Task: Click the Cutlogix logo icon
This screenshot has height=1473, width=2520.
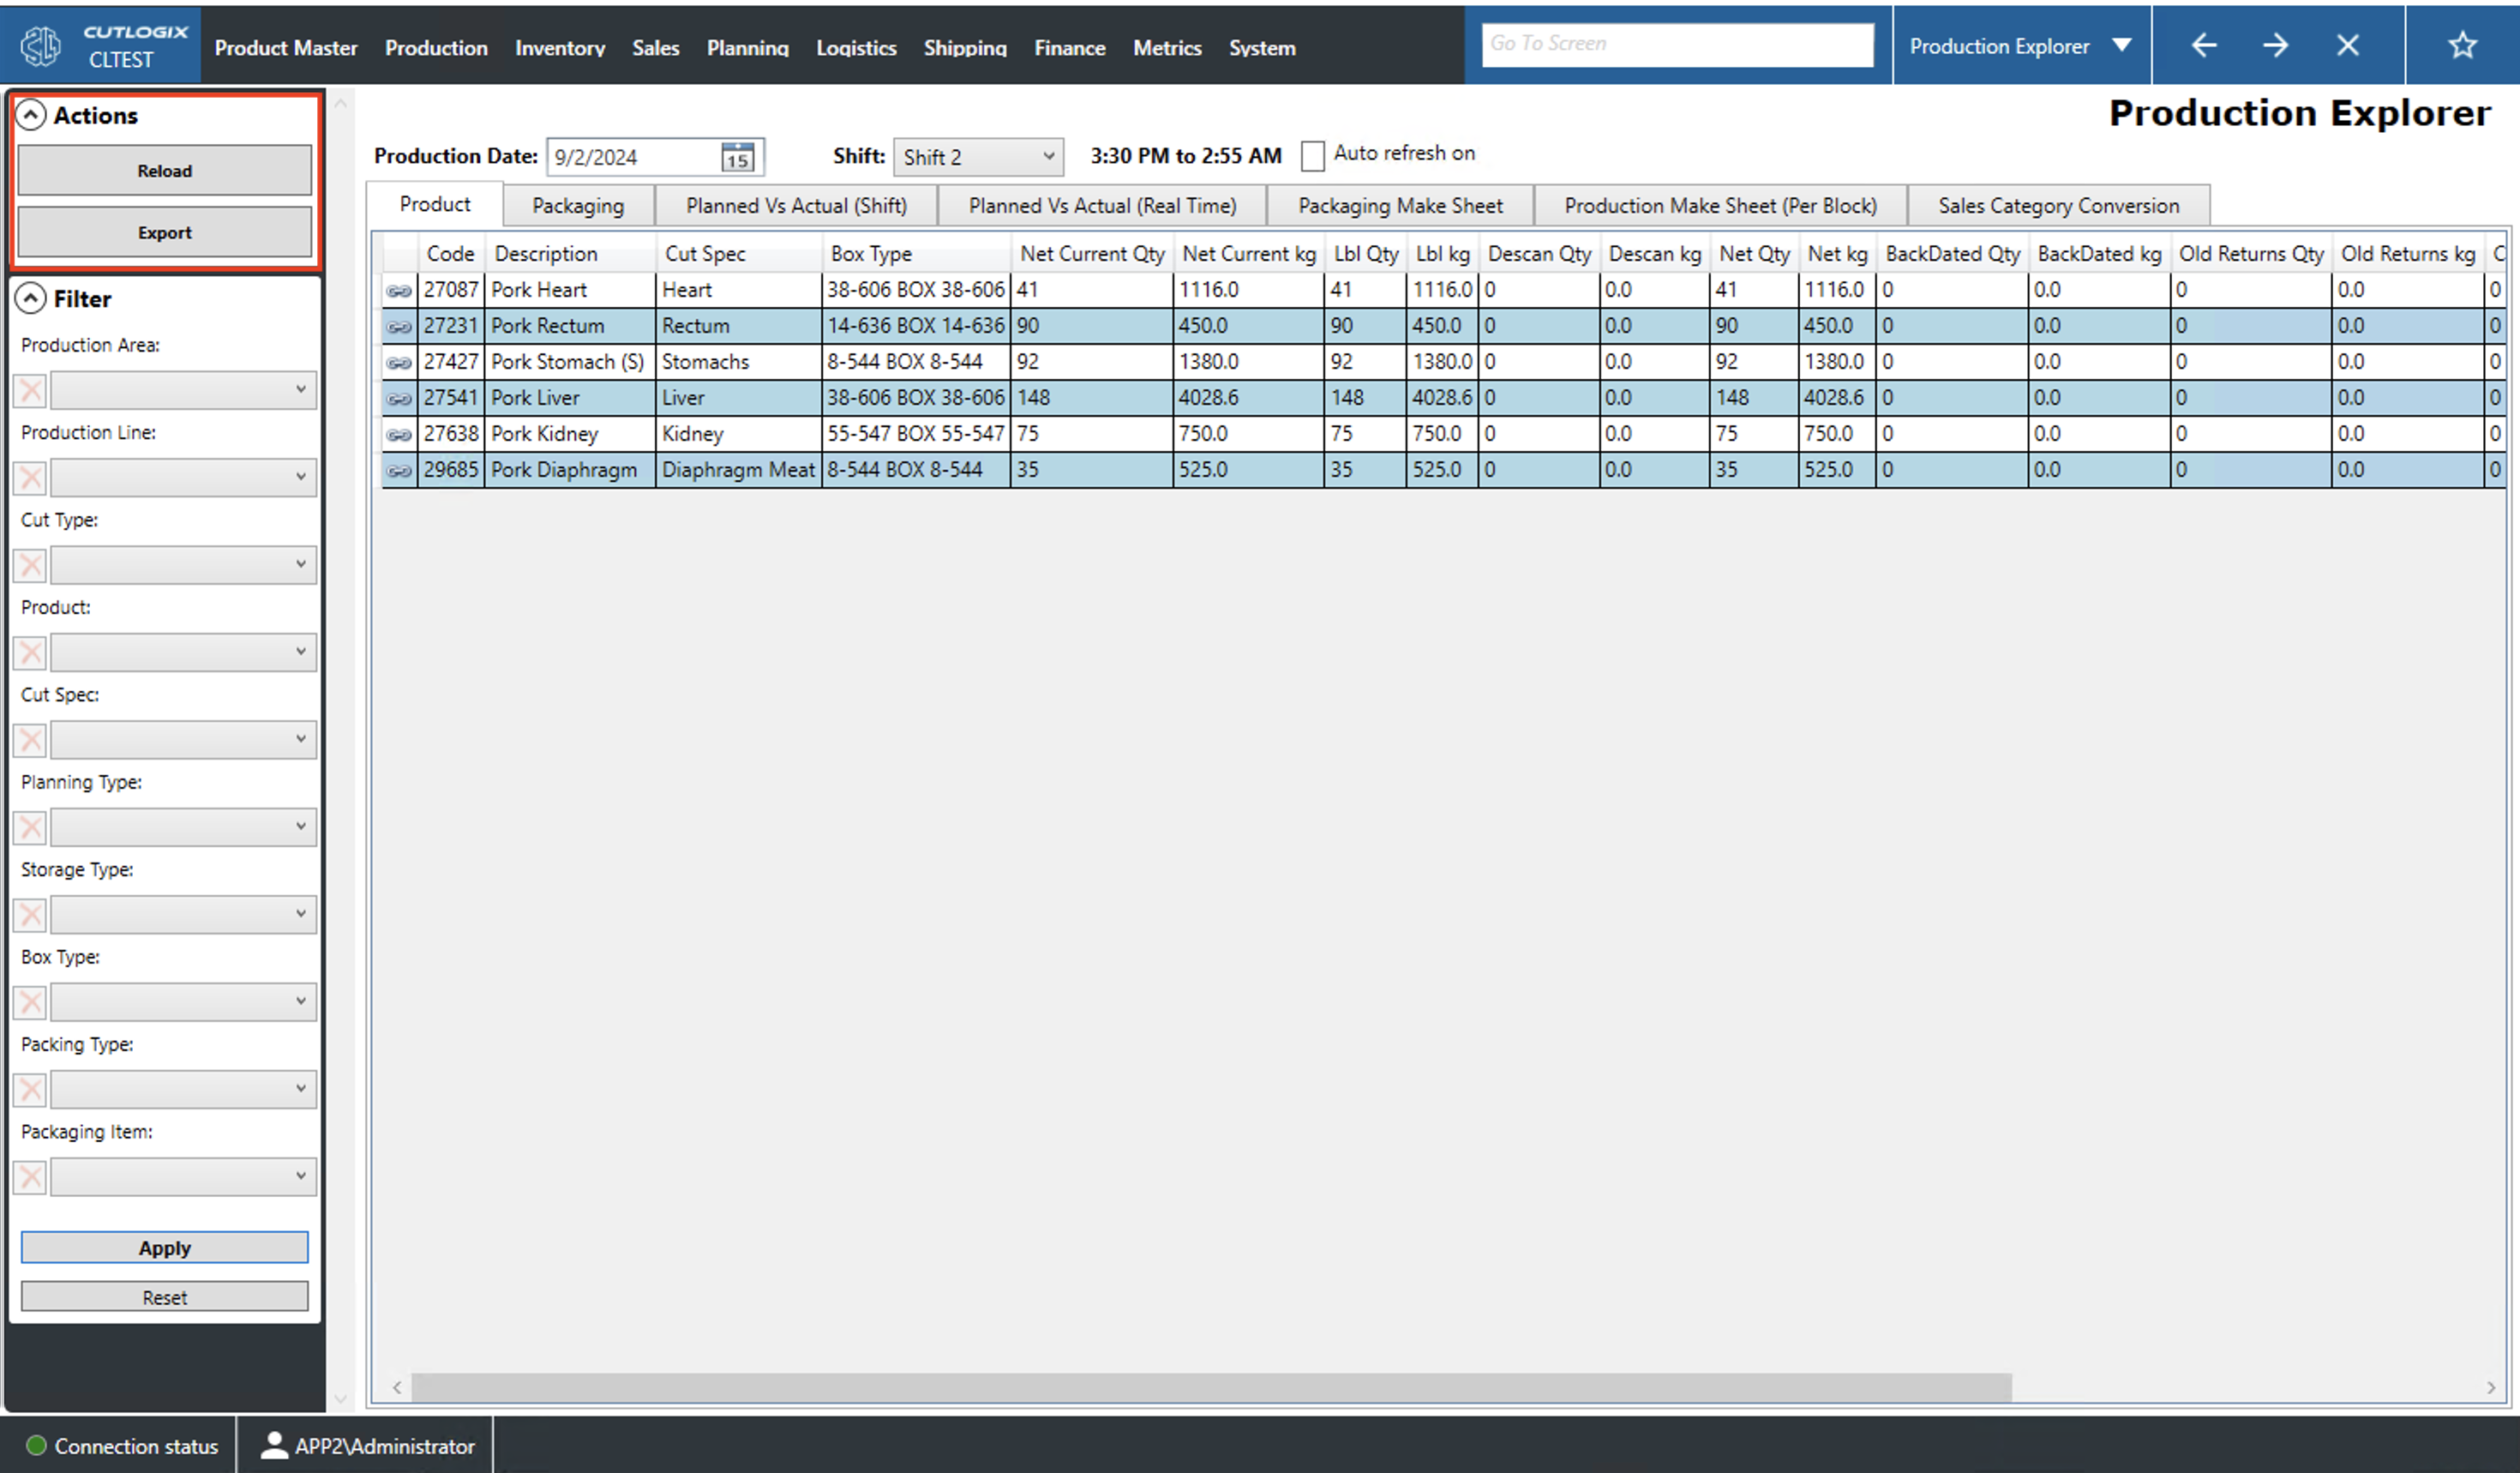Action: tap(40, 44)
